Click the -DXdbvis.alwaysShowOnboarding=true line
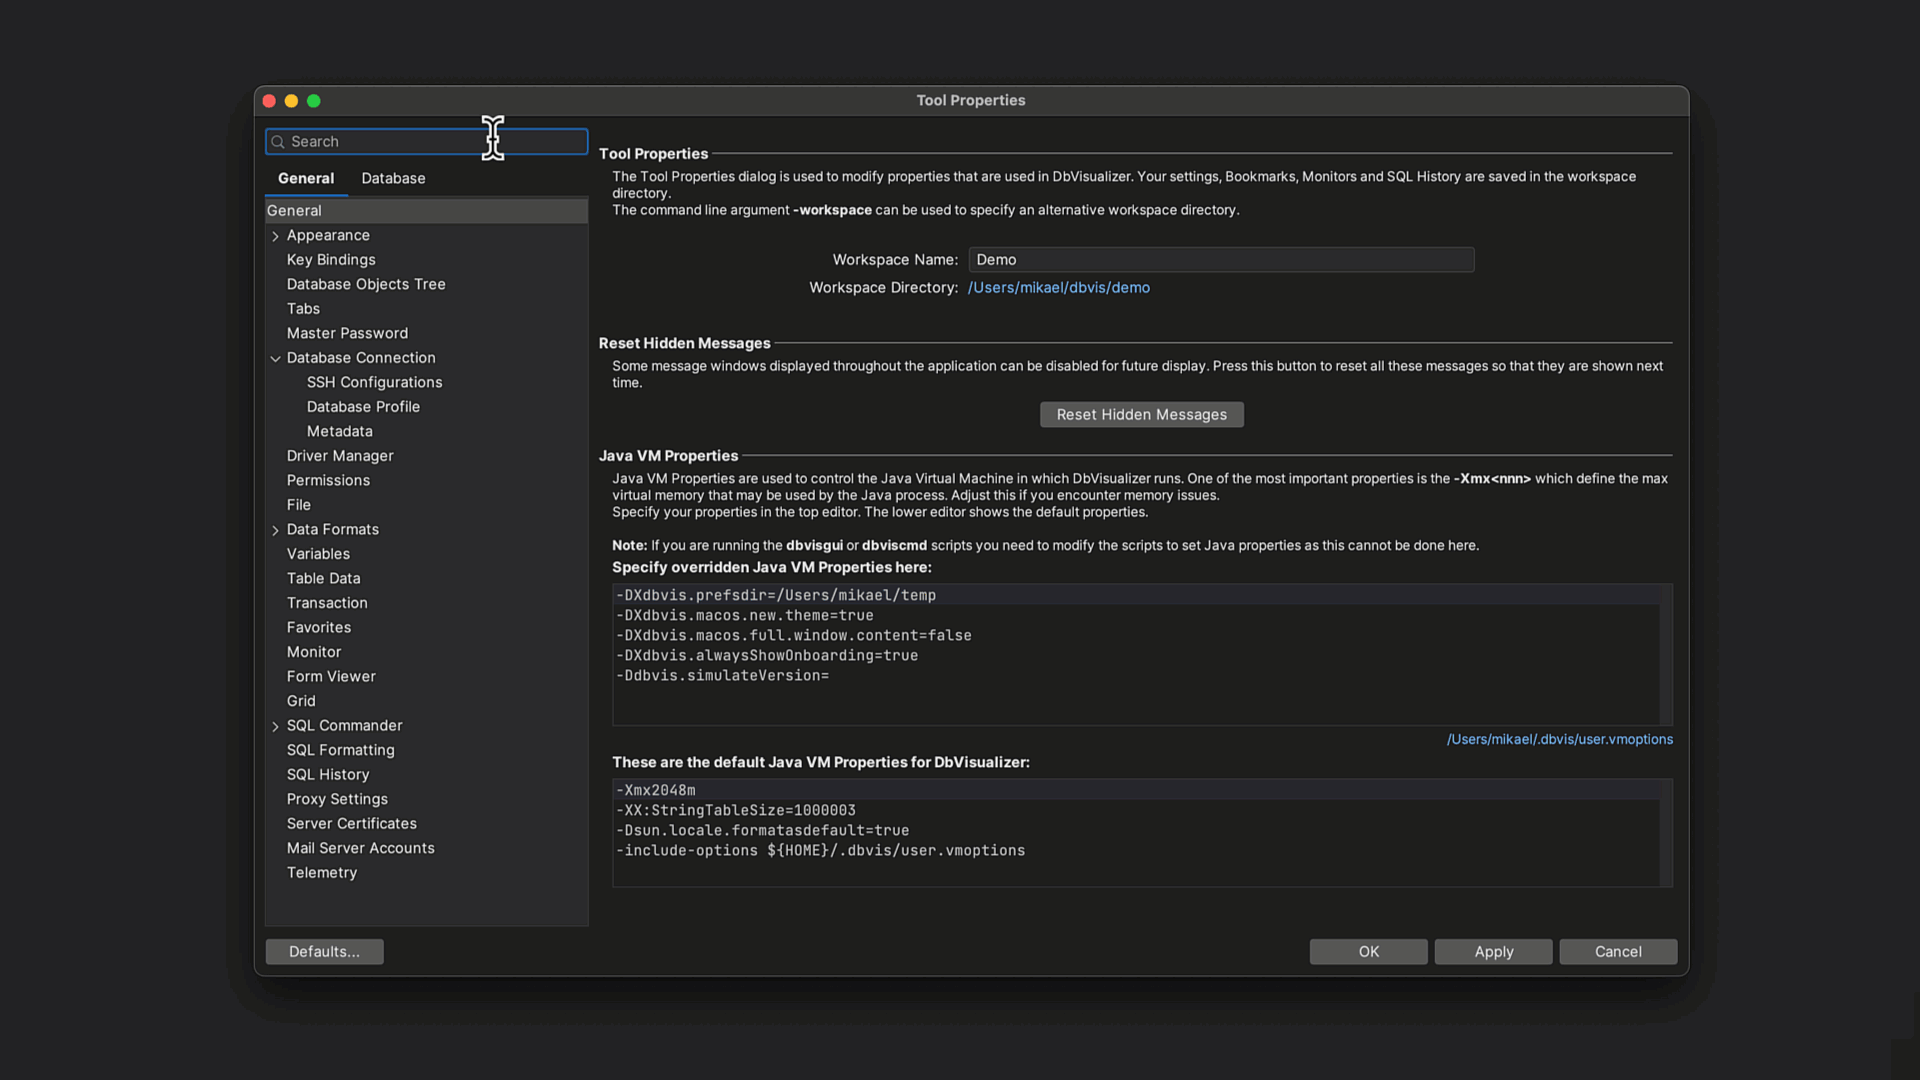The height and width of the screenshot is (1080, 1920). click(767, 656)
